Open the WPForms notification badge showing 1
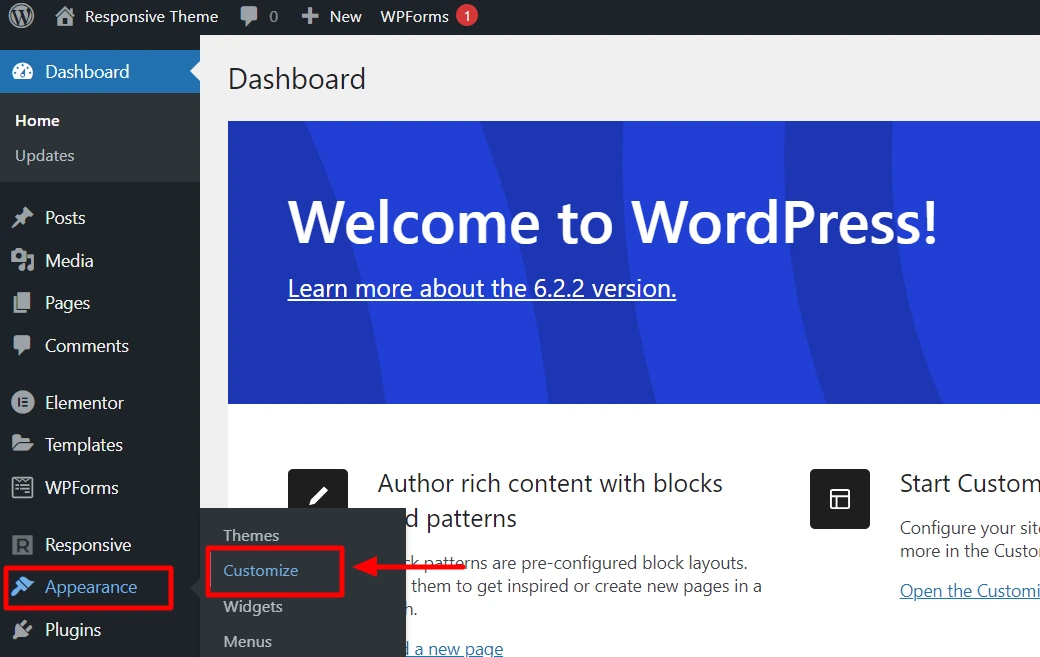The height and width of the screenshot is (657, 1040). [x=467, y=16]
